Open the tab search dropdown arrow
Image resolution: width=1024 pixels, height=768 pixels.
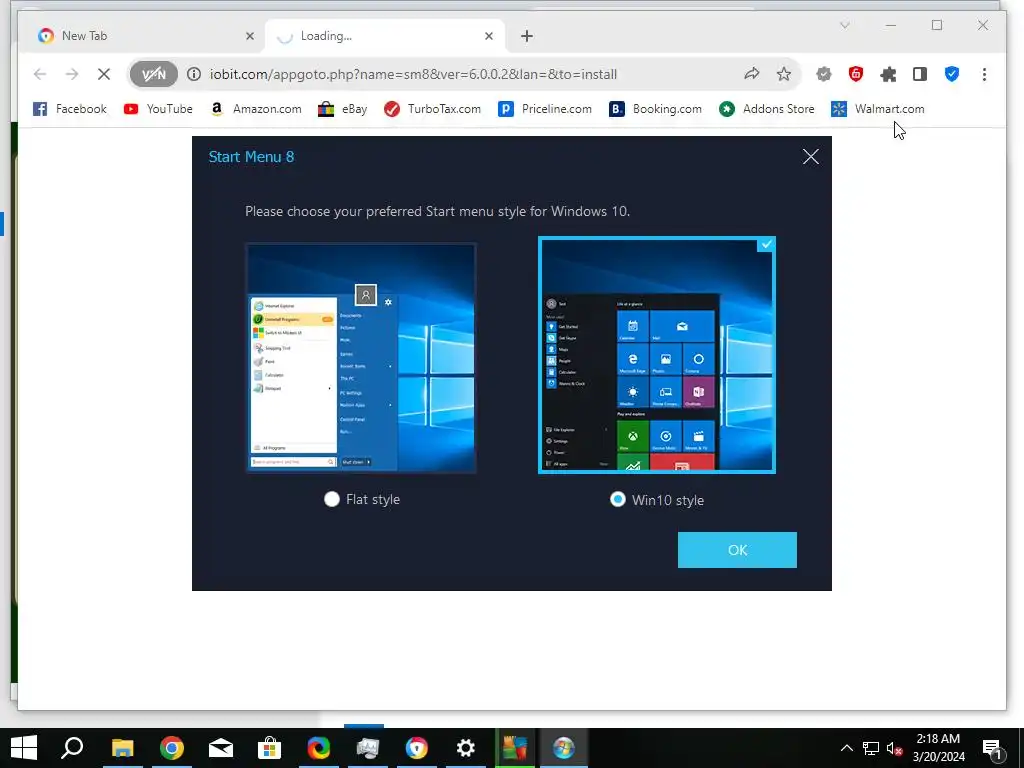click(x=844, y=25)
